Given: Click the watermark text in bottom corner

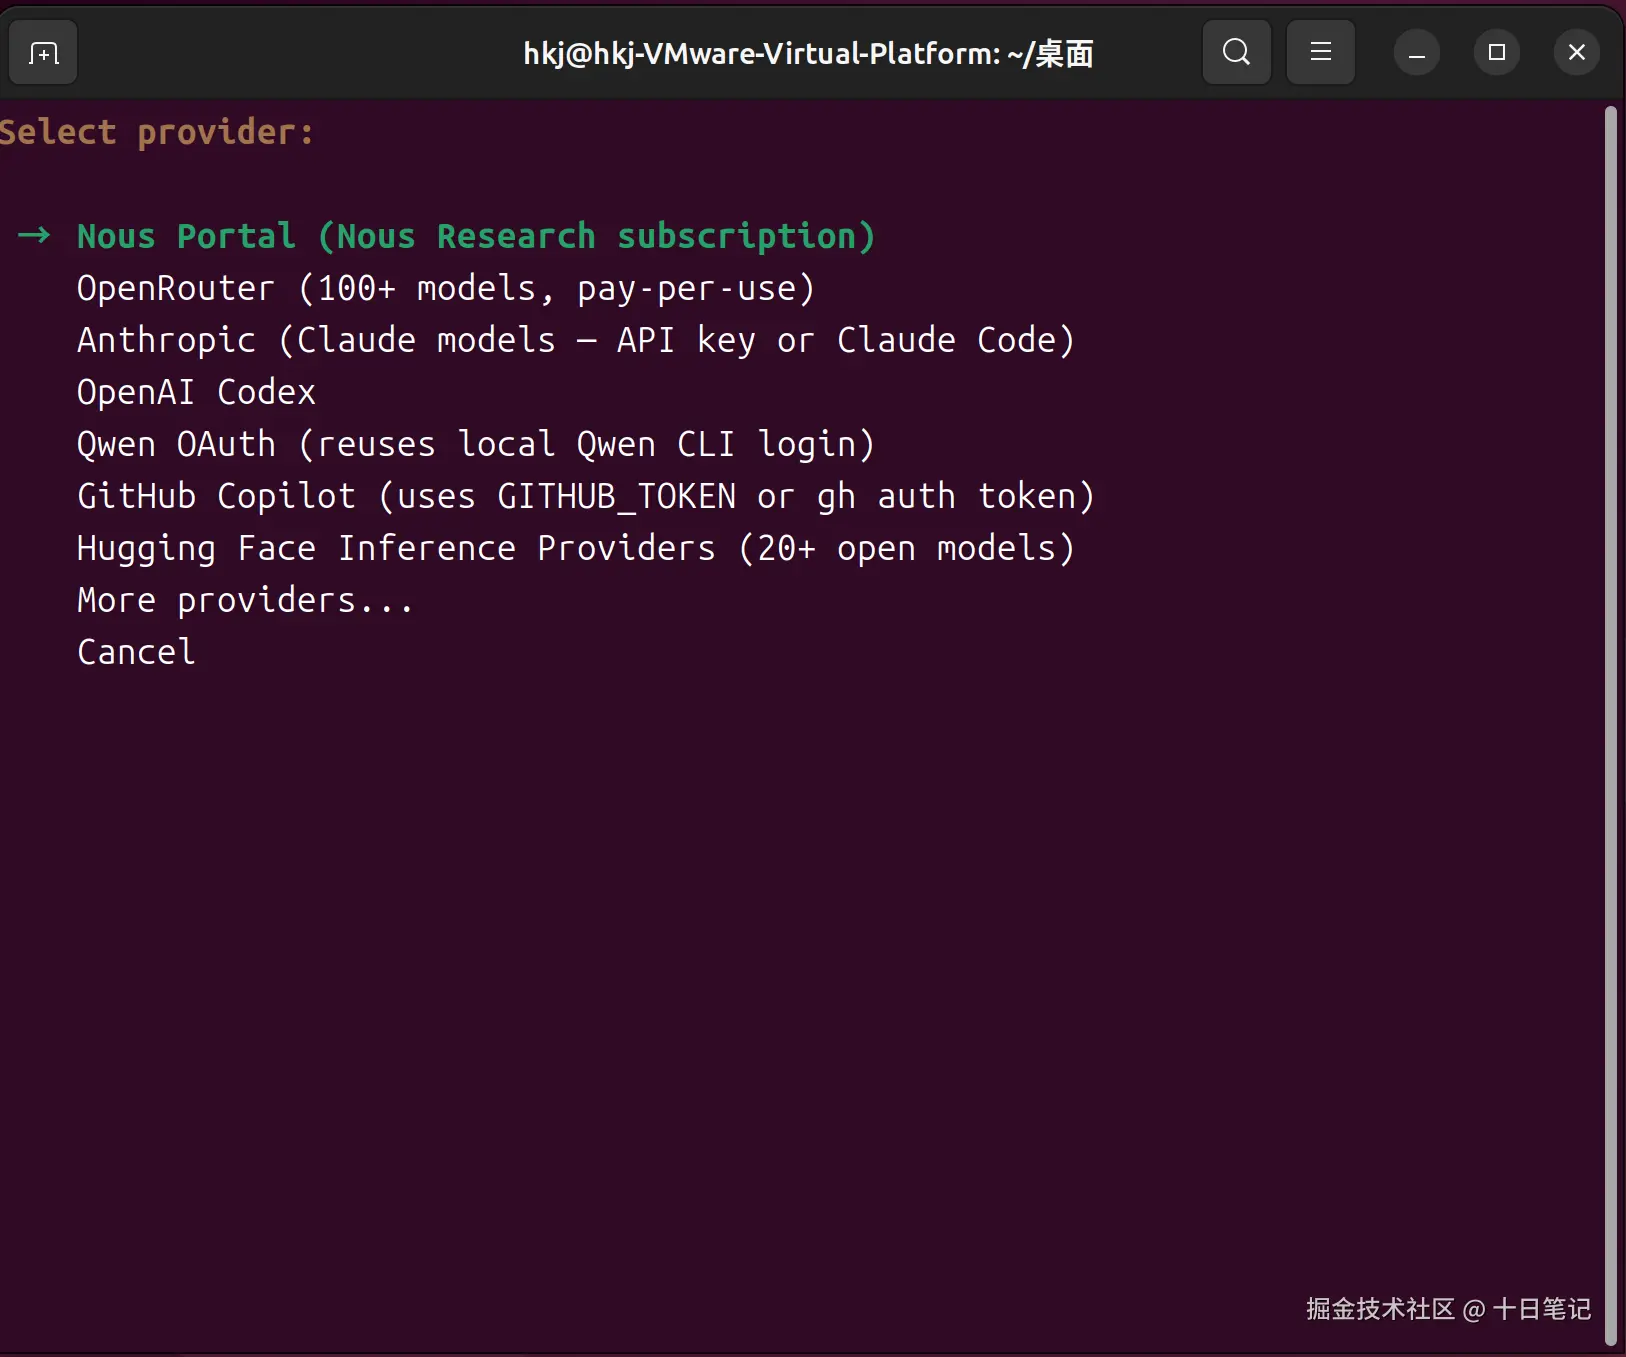Looking at the screenshot, I should click(1448, 1309).
